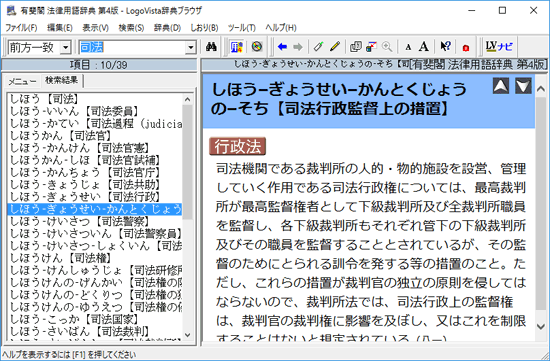Viewport: 550px width, 361px height.
Task: Click results list scrollbar down arrow
Action: 188,335
